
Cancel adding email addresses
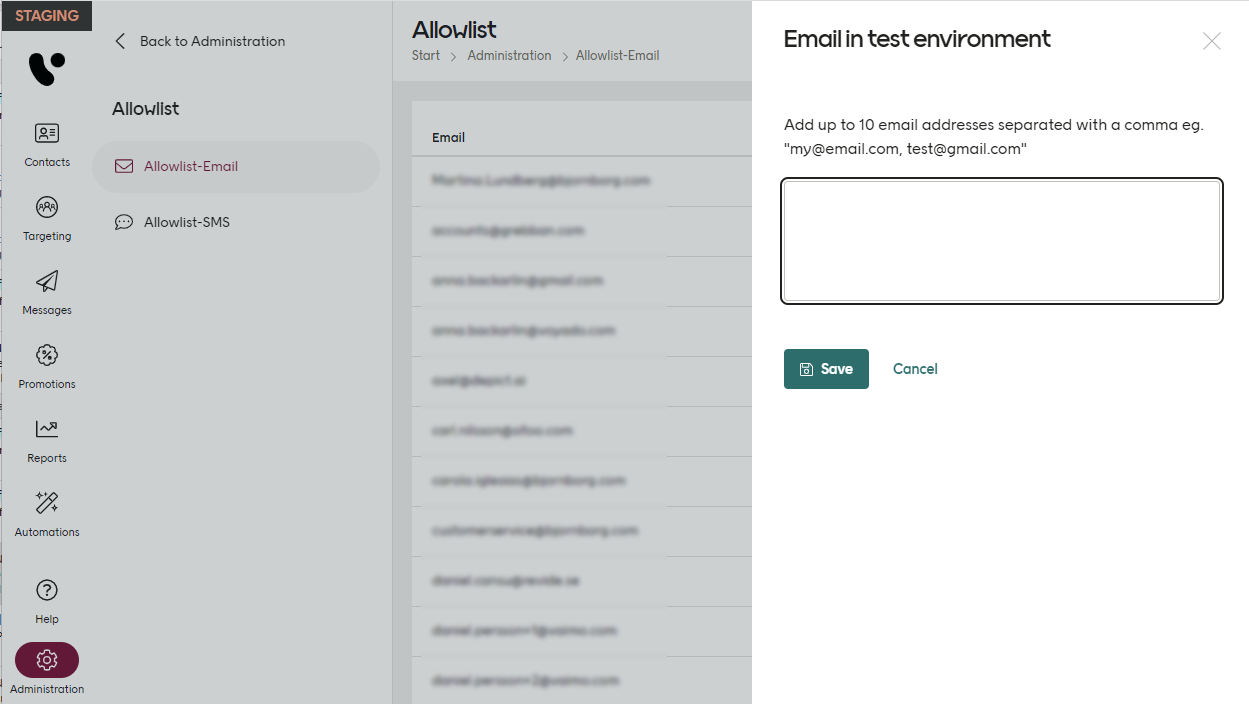[x=915, y=369]
